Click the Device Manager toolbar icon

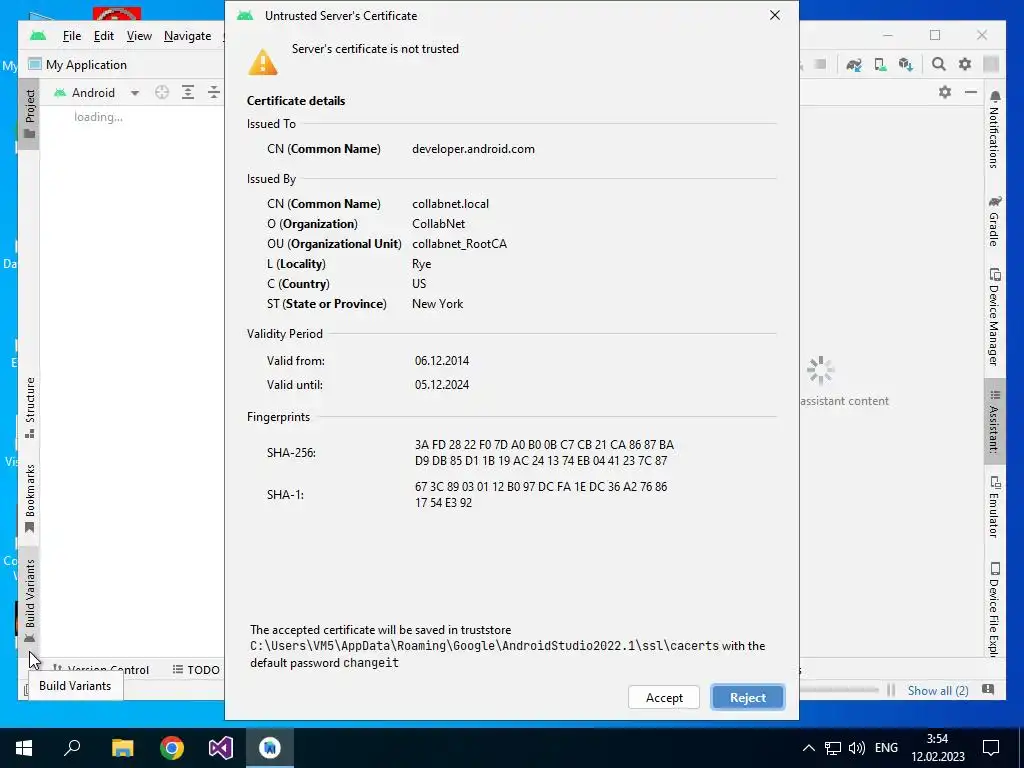pos(880,65)
